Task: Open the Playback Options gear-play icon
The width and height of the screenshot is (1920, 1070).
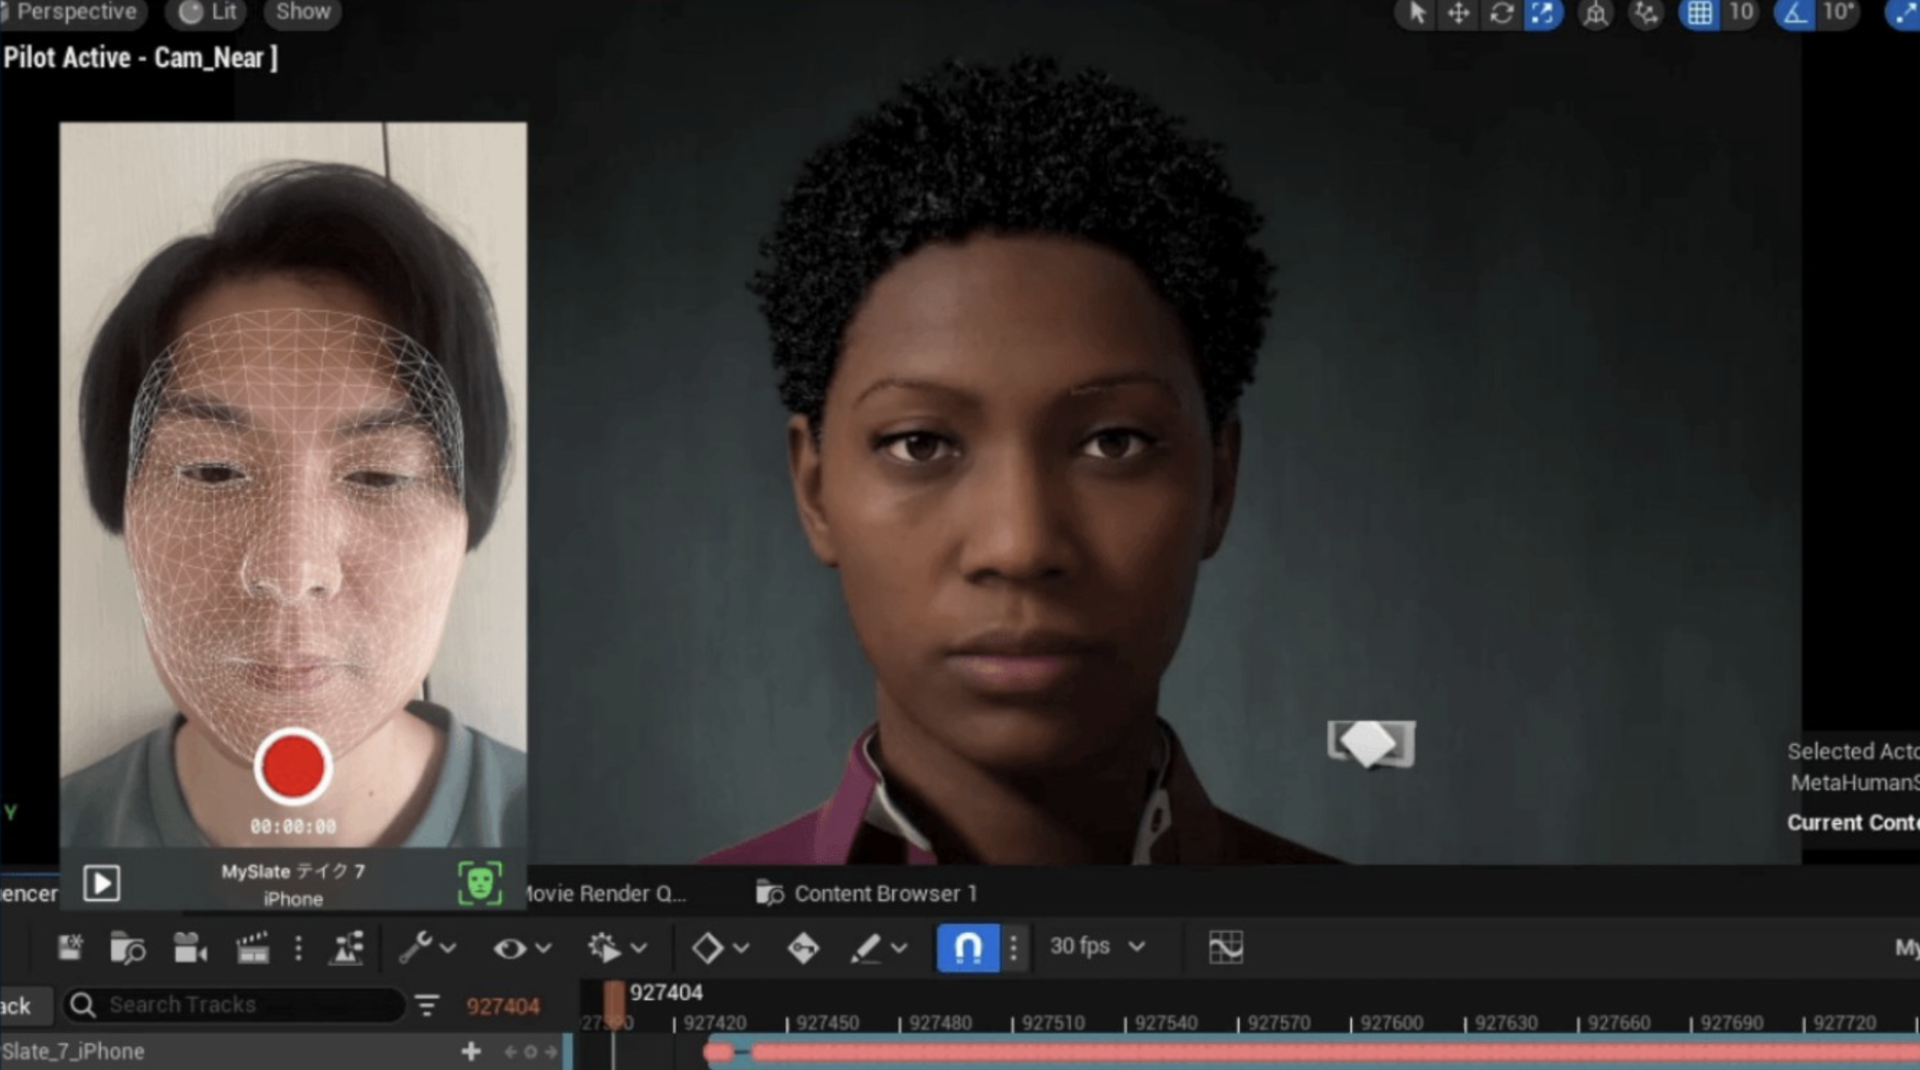Action: point(604,947)
